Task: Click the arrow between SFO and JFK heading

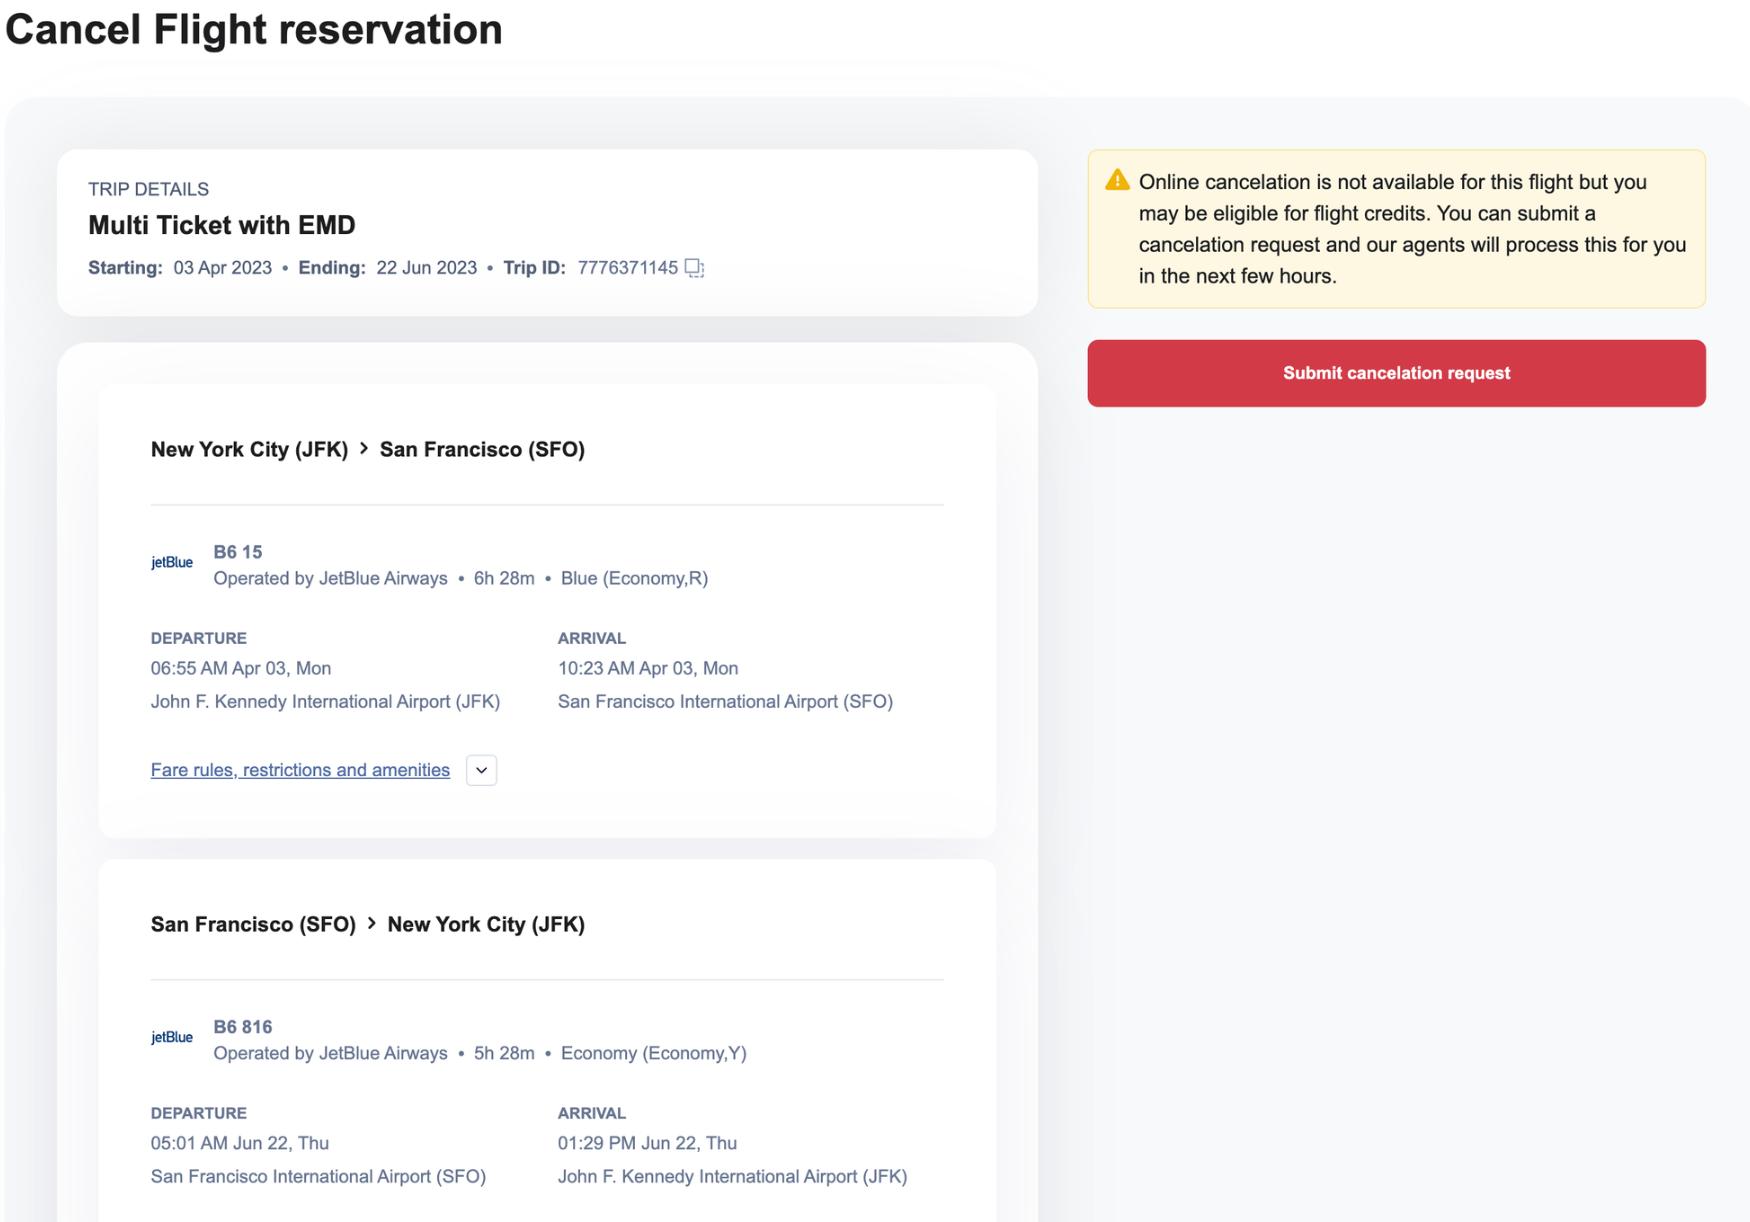Action: tap(371, 924)
